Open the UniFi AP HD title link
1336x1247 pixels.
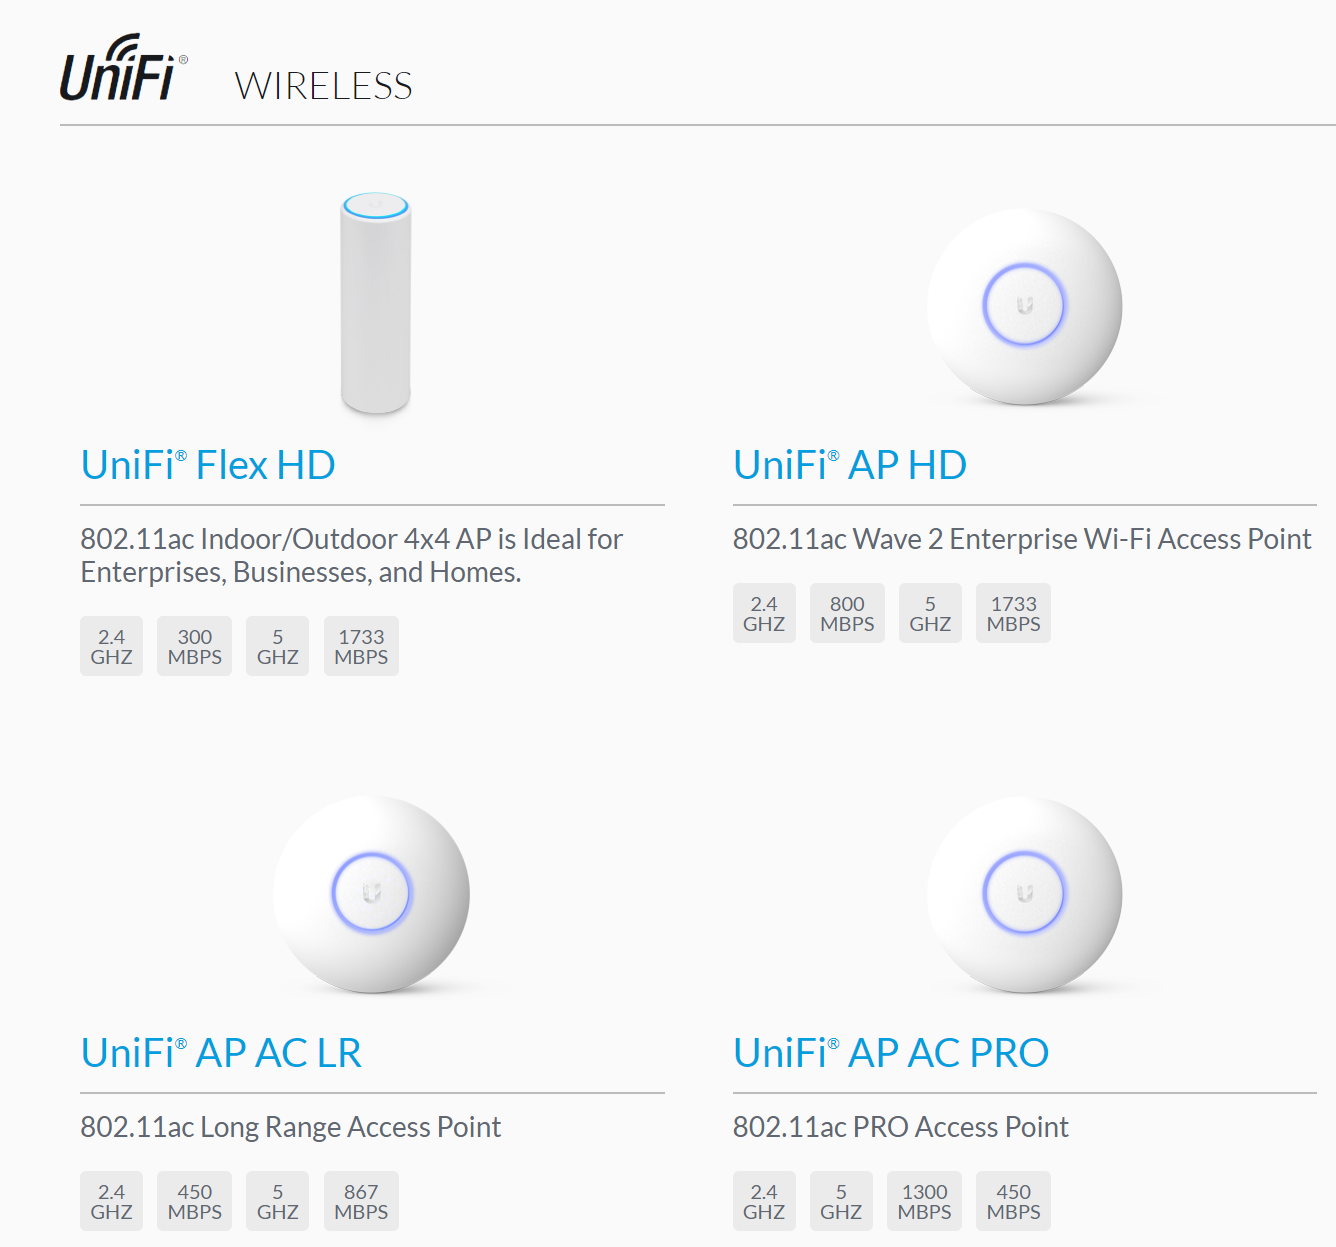point(850,465)
